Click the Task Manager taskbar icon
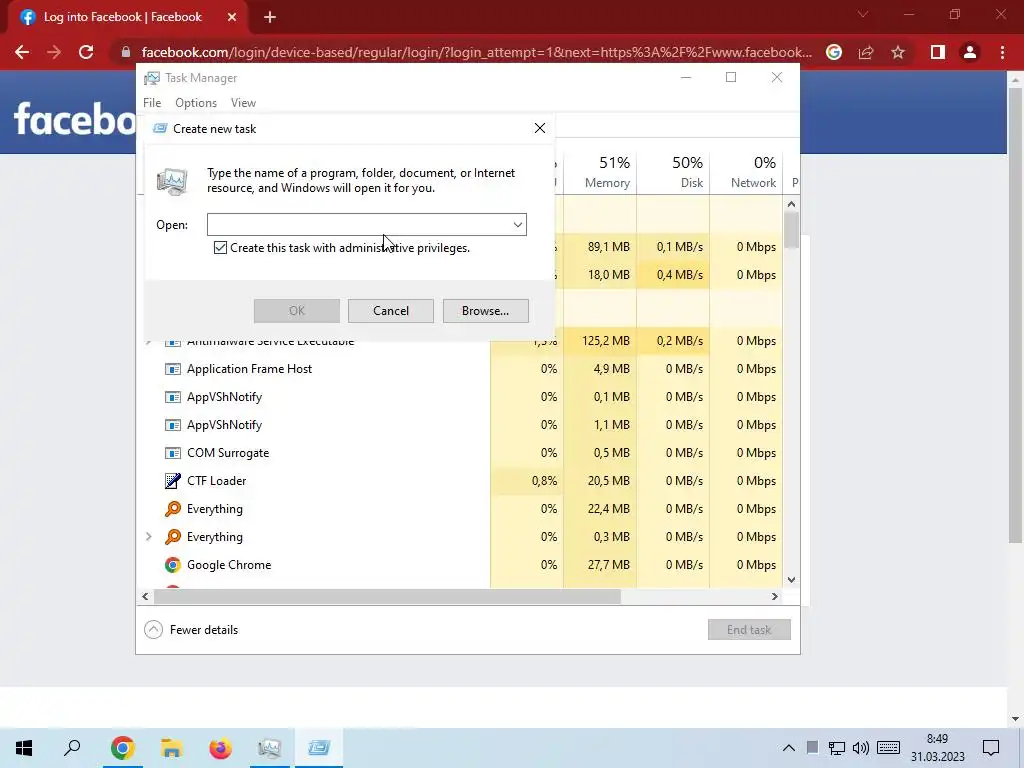Viewport: 1024px width, 768px height. [x=269, y=748]
